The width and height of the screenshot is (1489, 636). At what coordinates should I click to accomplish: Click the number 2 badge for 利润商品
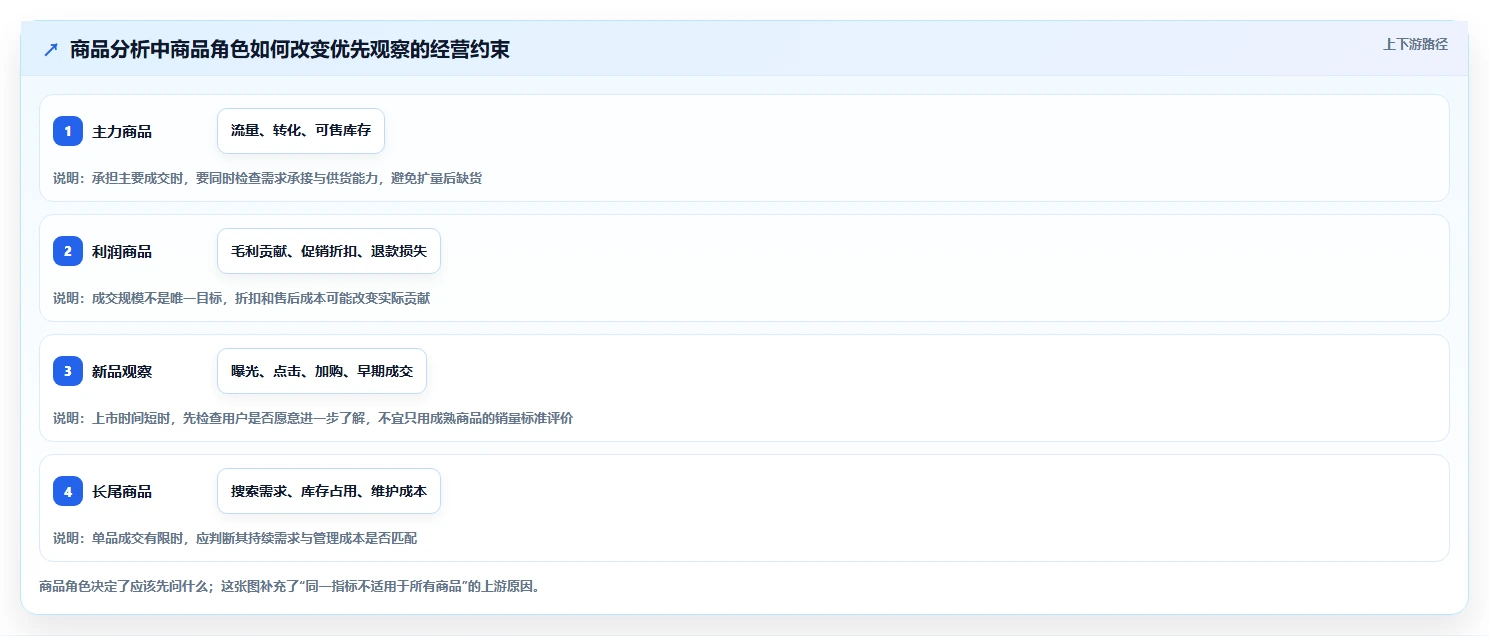pos(68,251)
